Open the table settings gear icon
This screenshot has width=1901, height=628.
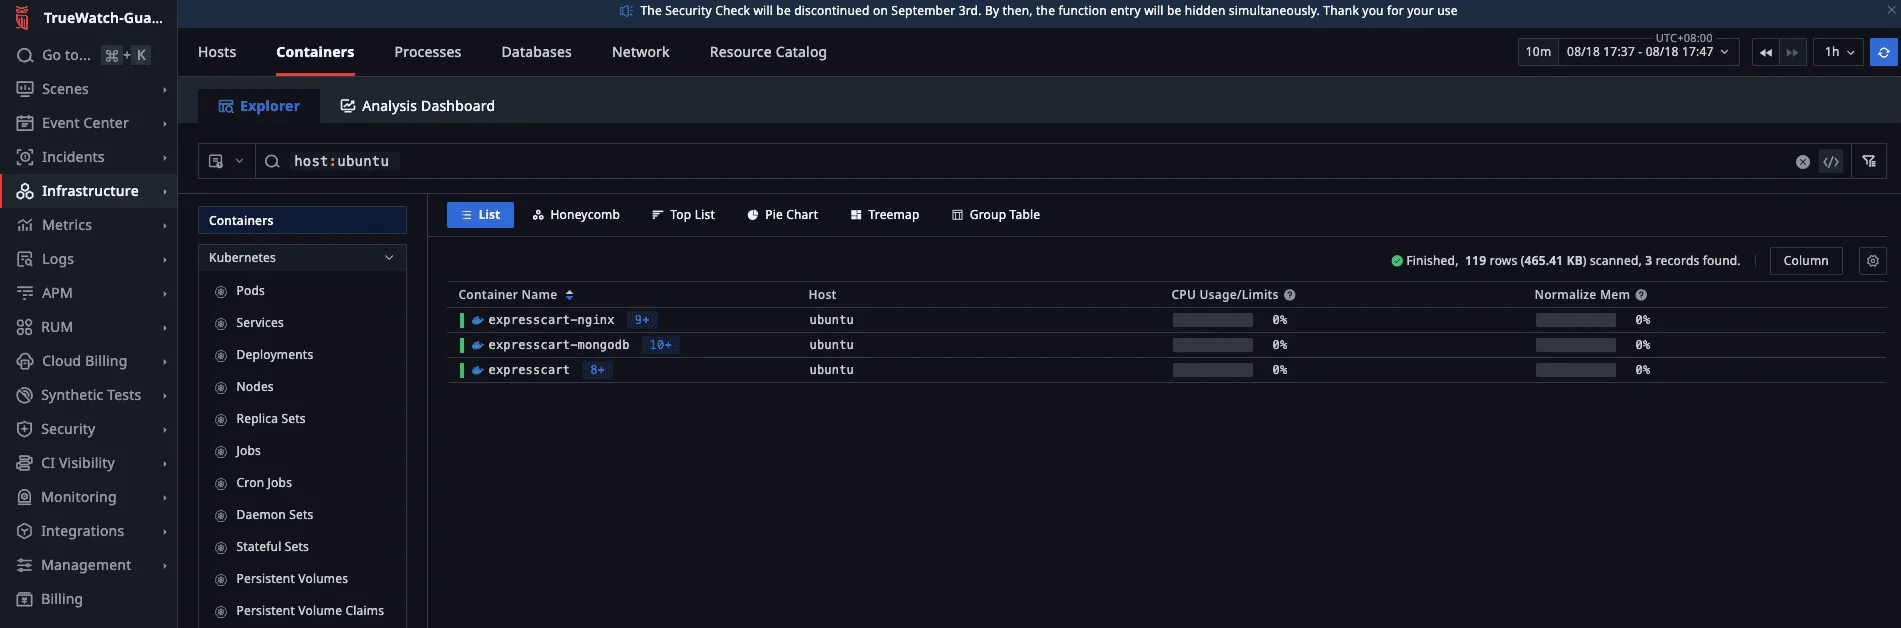pos(1872,261)
